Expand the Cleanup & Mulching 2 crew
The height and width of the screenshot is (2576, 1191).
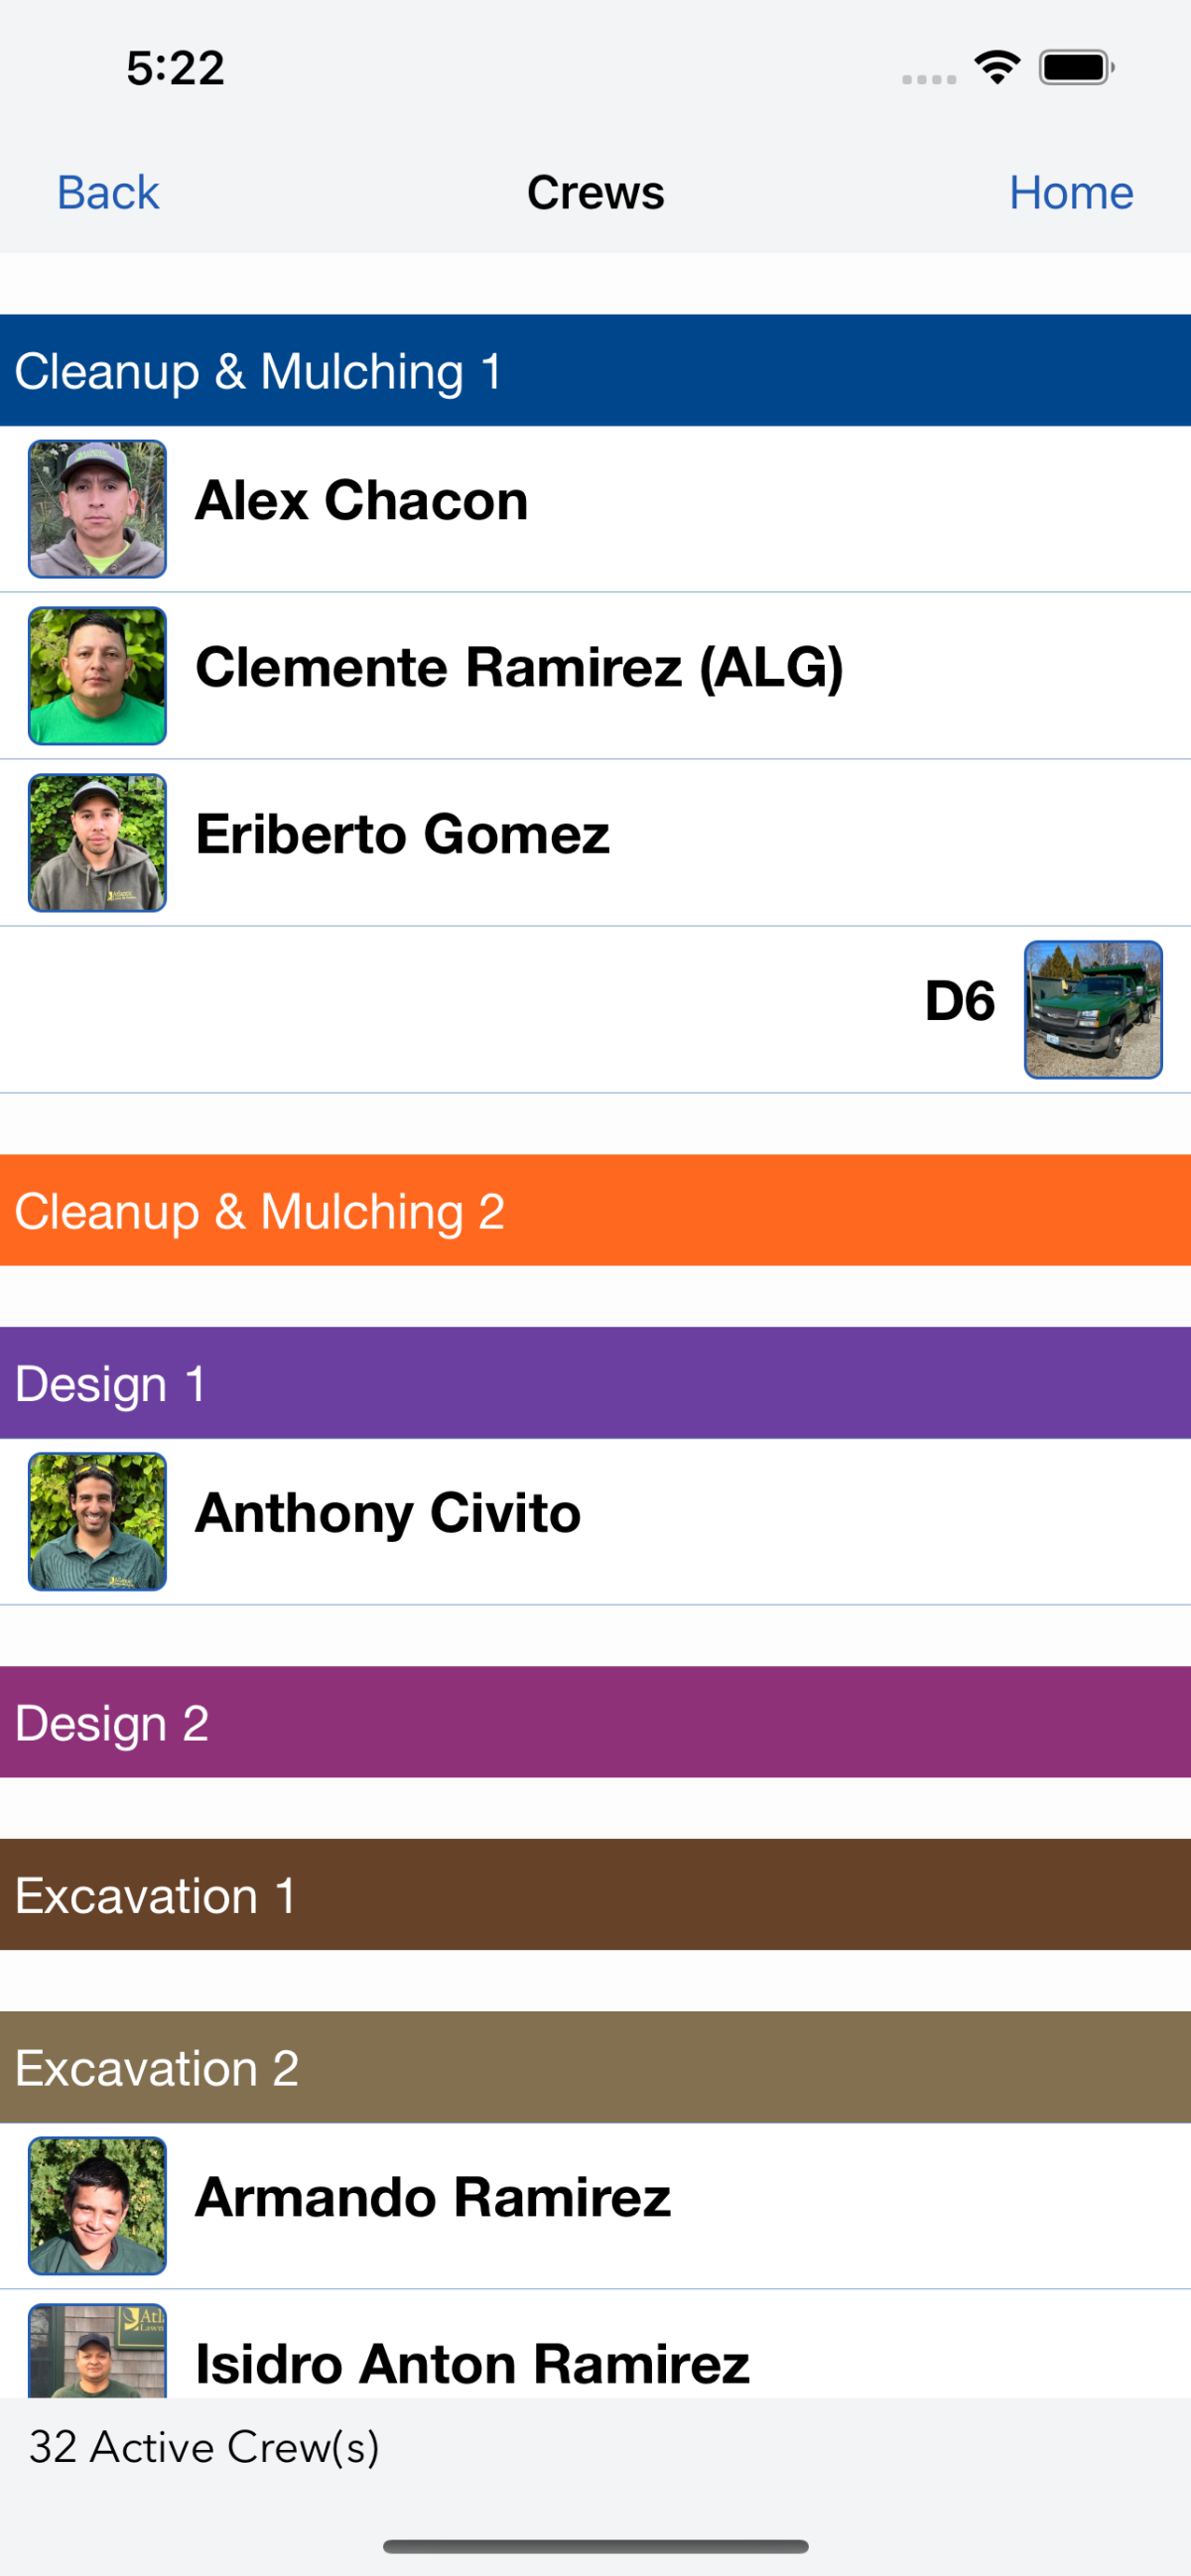[x=595, y=1211]
